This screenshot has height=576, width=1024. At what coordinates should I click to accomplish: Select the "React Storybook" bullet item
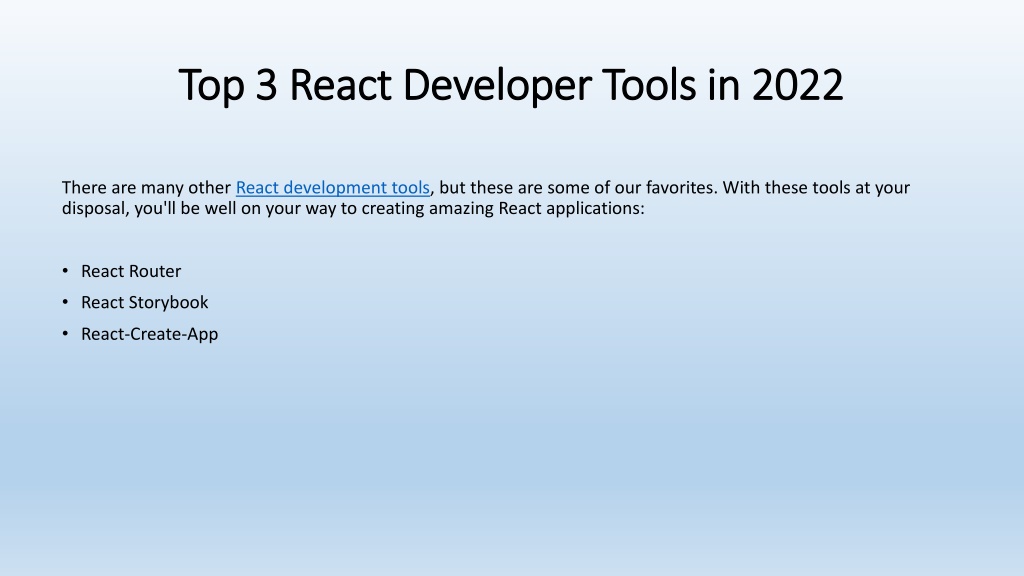[x=144, y=302]
